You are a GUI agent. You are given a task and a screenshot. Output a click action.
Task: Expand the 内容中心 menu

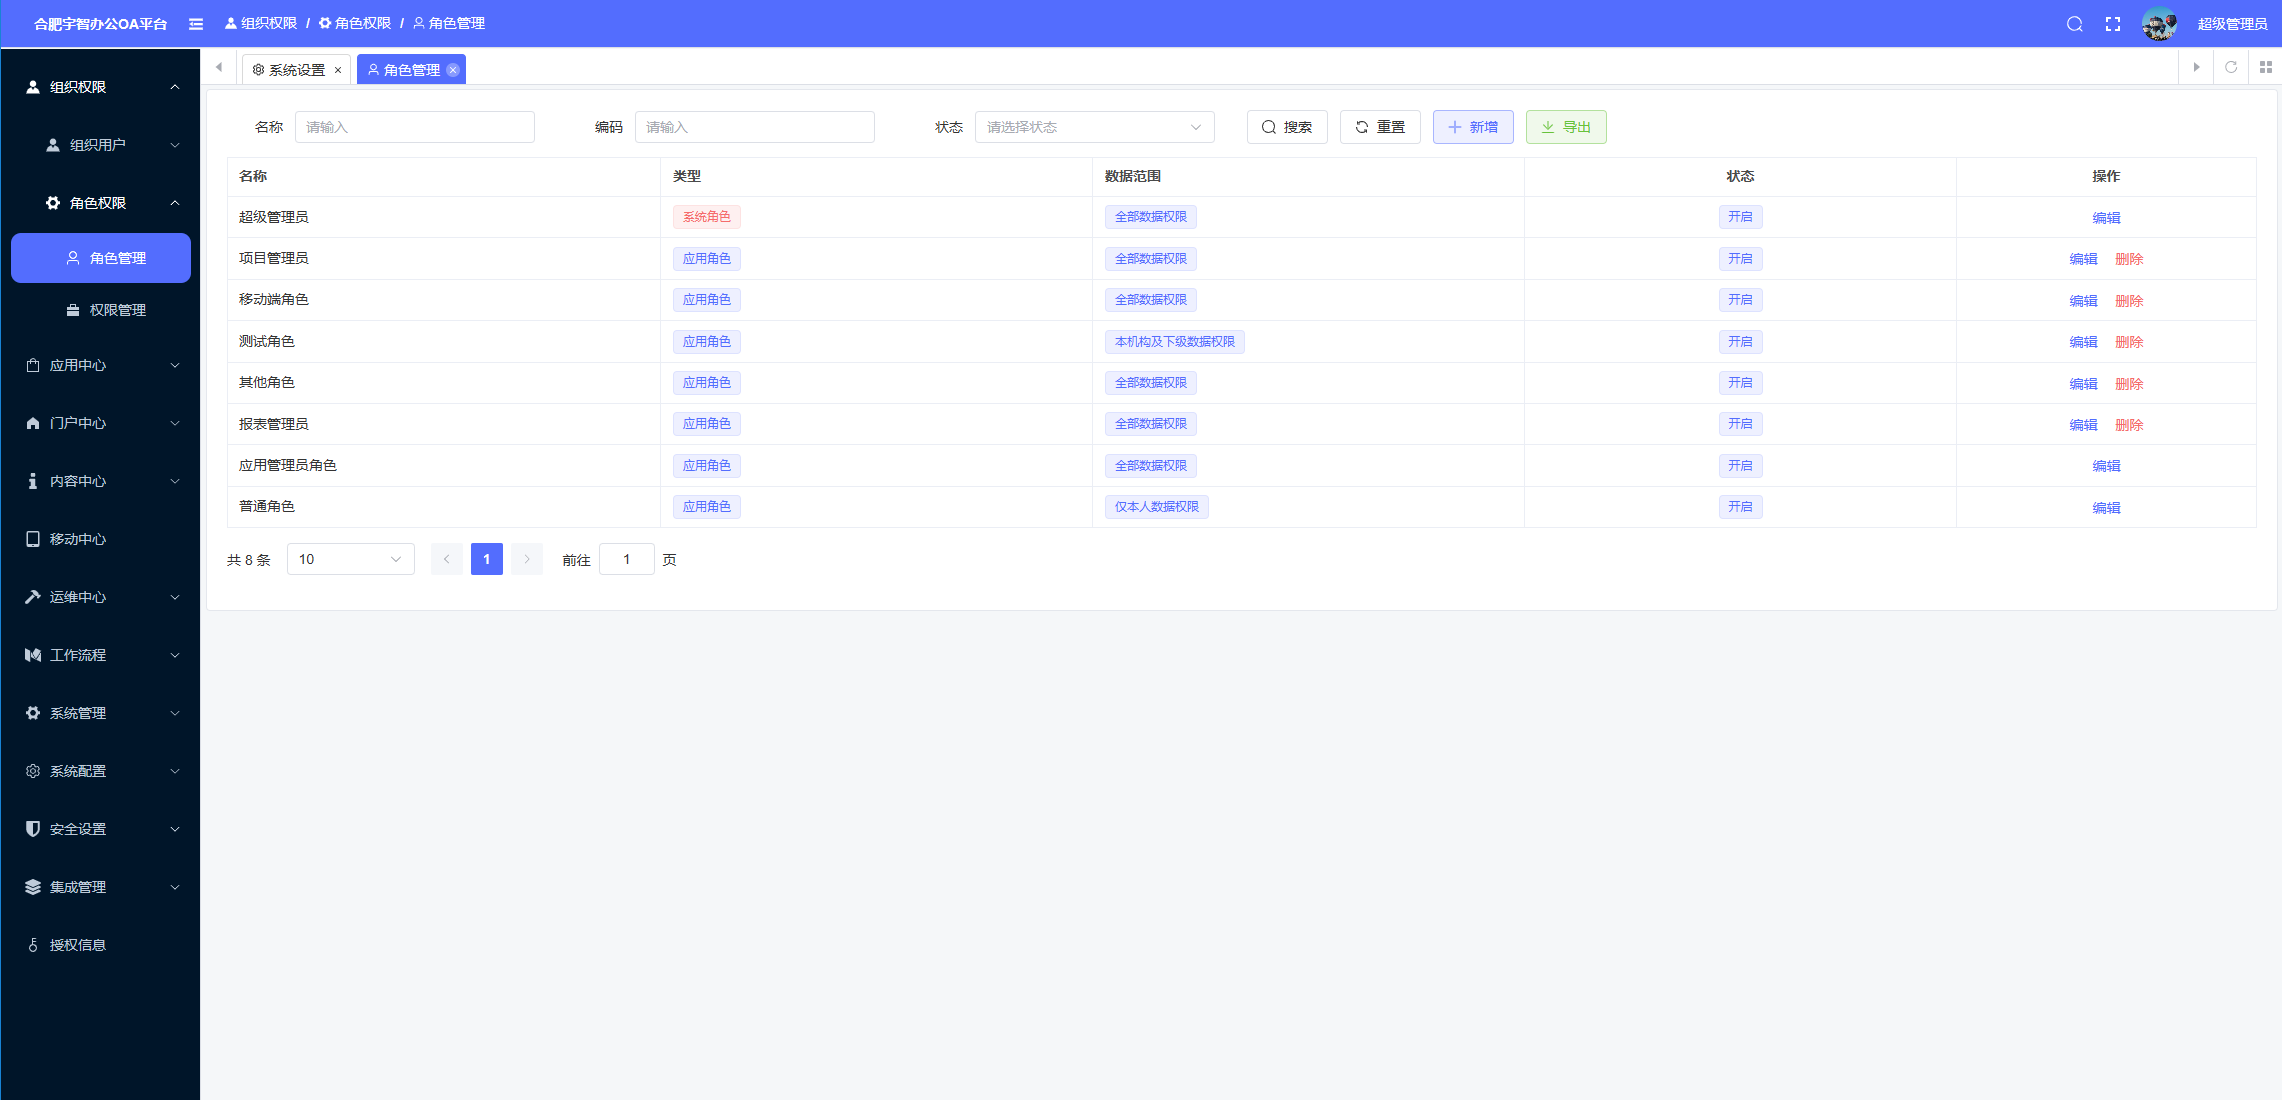(x=100, y=481)
